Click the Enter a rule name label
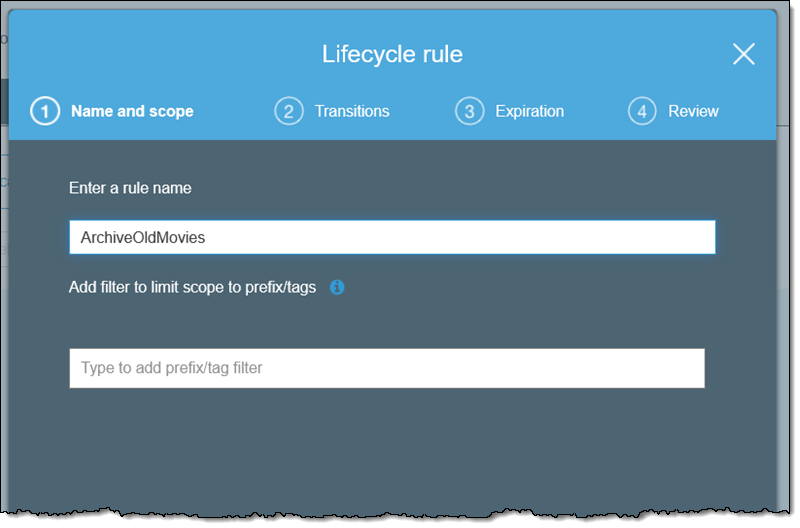The width and height of the screenshot is (800, 528). (130, 188)
